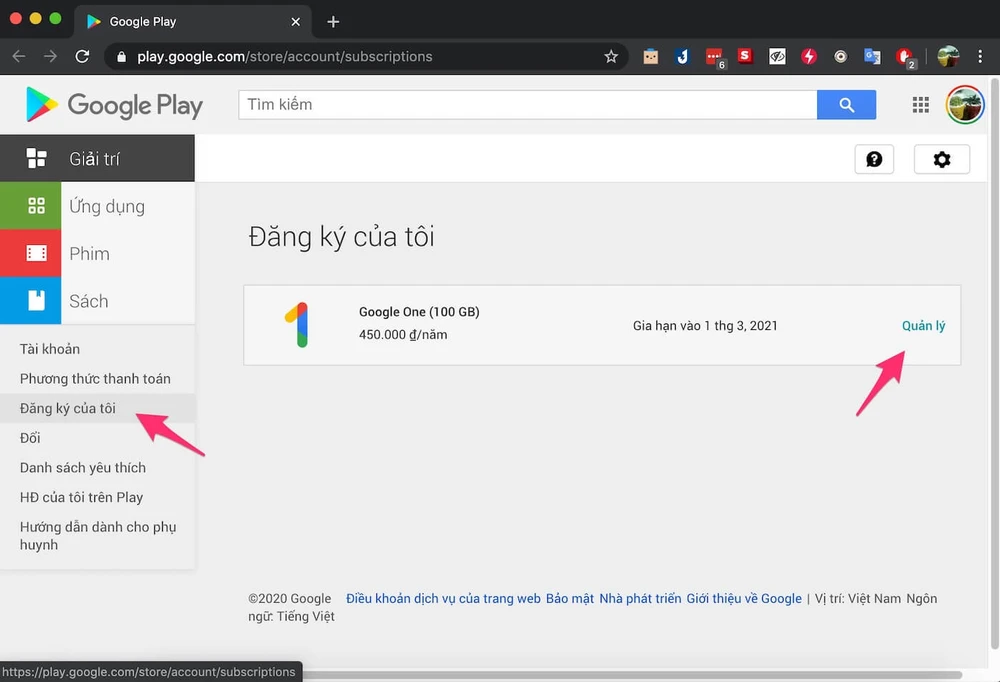Open the Bảo mật footer link
The height and width of the screenshot is (682, 1000).
569,598
